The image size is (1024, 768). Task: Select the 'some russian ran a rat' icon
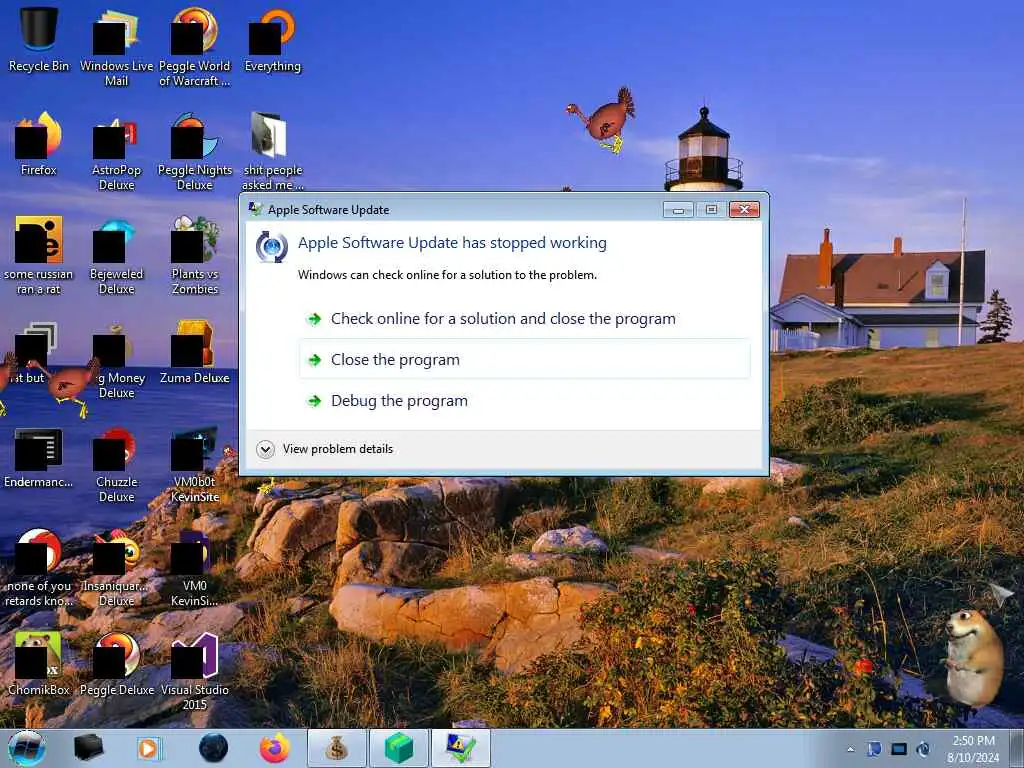[x=39, y=255]
